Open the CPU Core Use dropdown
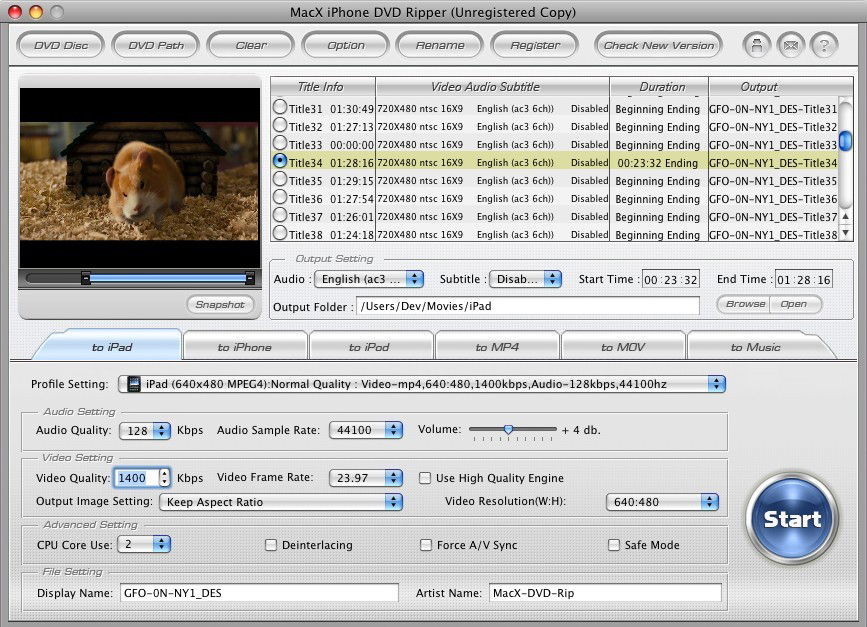 click(145, 545)
